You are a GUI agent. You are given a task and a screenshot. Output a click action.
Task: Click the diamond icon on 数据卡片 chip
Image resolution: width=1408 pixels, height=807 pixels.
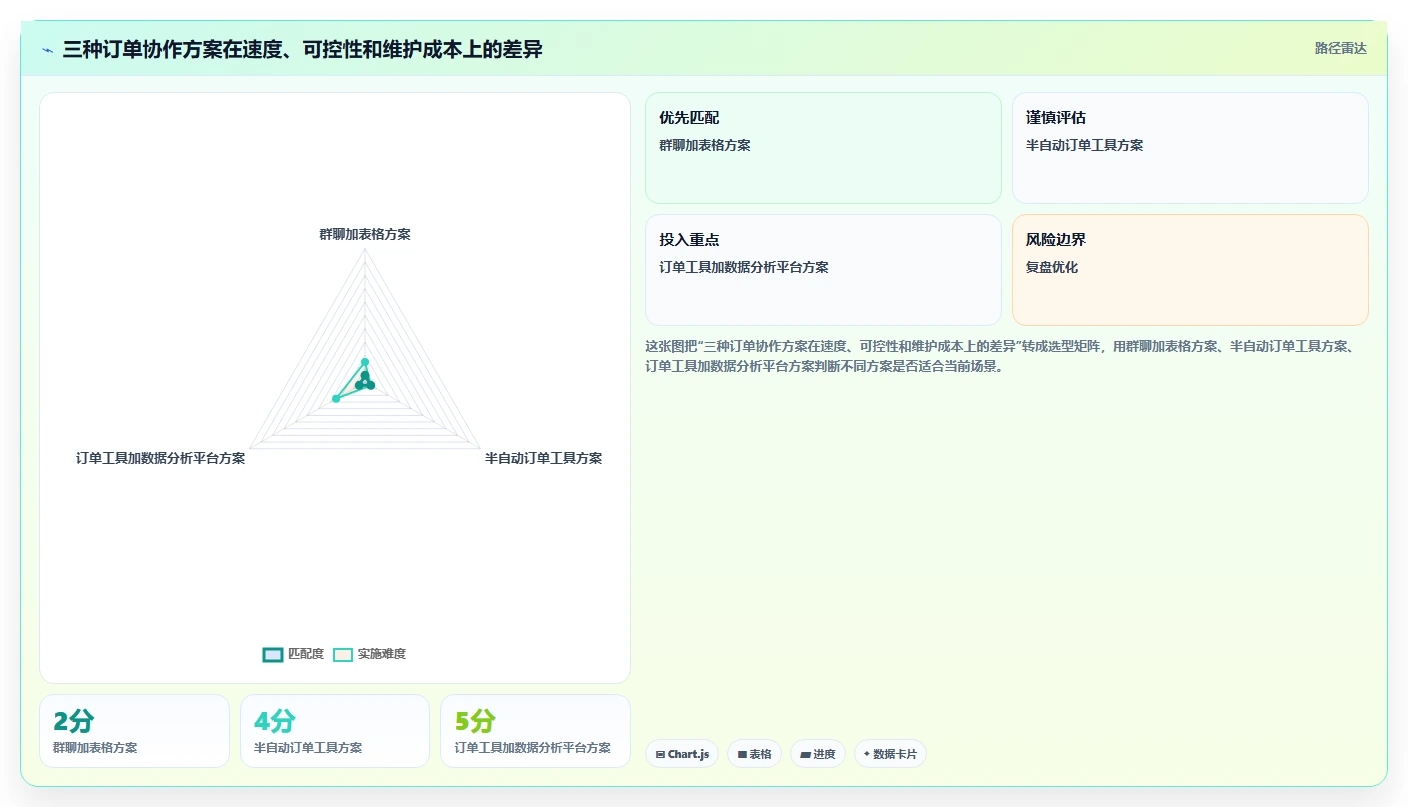pyautogui.click(x=867, y=754)
